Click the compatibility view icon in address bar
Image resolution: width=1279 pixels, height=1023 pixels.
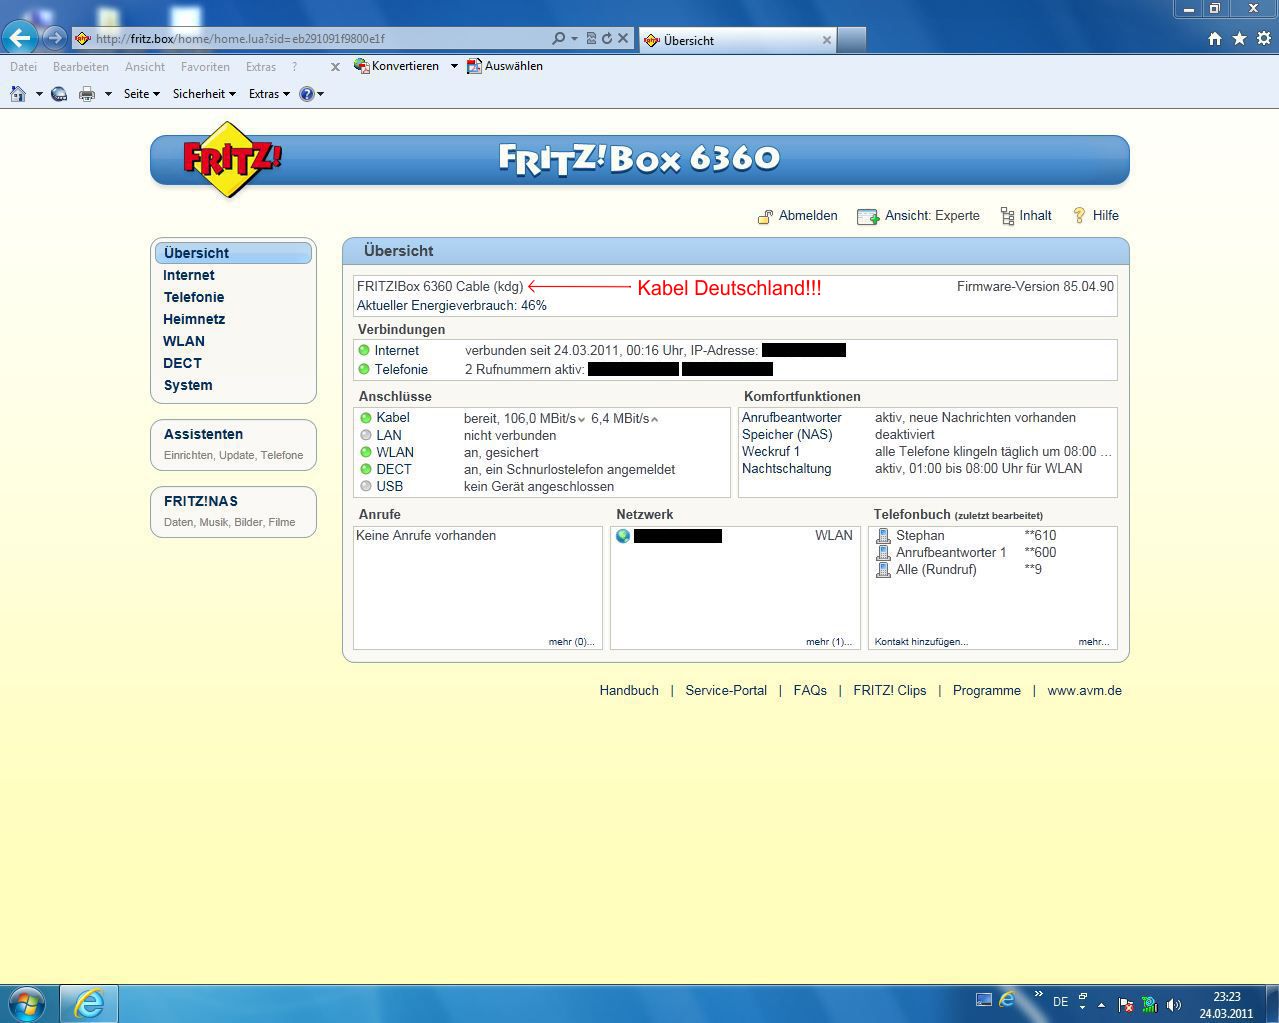[591, 38]
